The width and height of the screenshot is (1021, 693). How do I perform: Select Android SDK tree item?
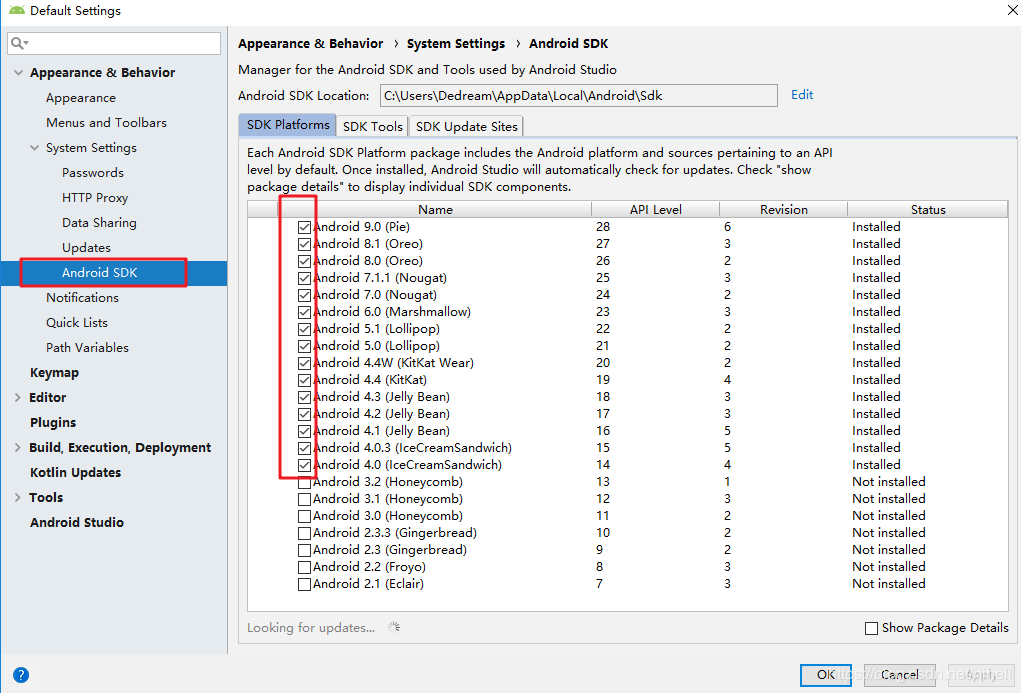100,272
